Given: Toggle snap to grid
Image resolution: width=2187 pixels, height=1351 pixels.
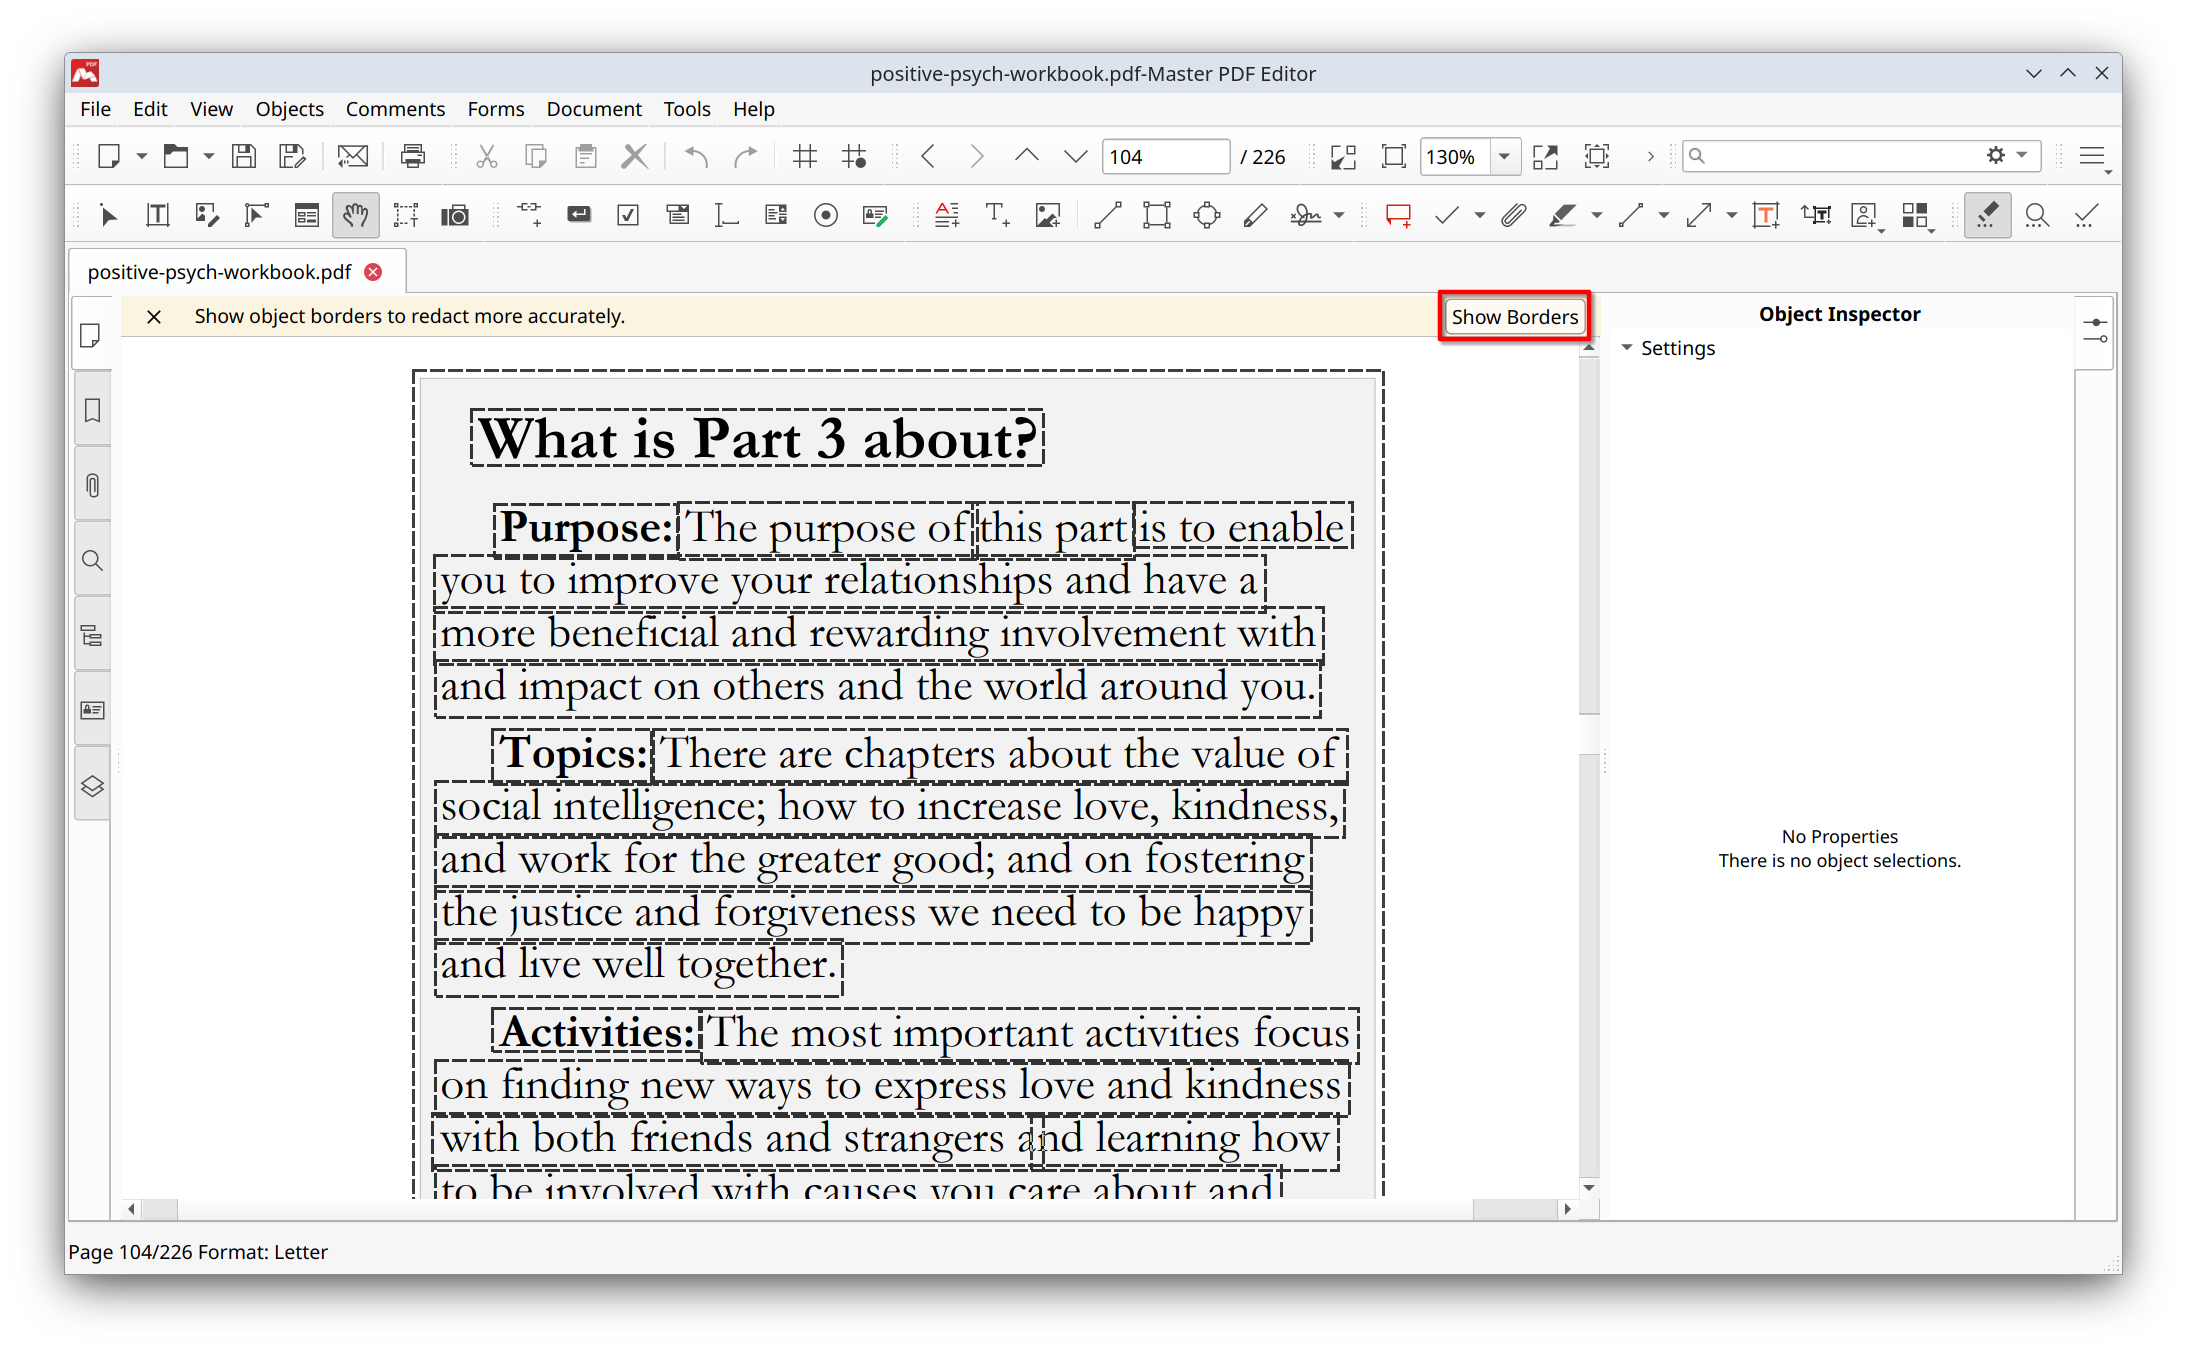Looking at the screenshot, I should pos(855,156).
